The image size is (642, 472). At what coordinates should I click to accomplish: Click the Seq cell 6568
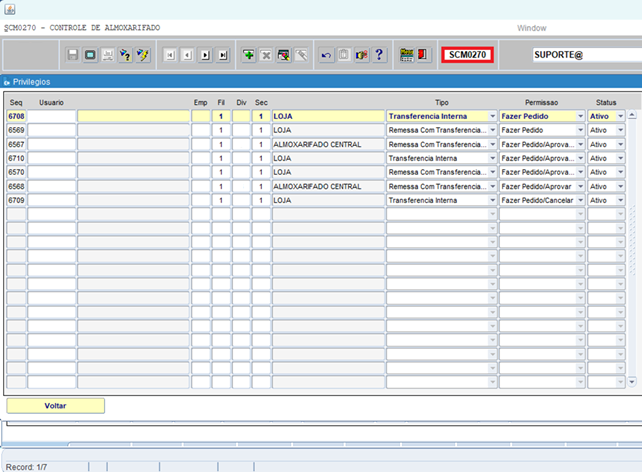(16, 186)
